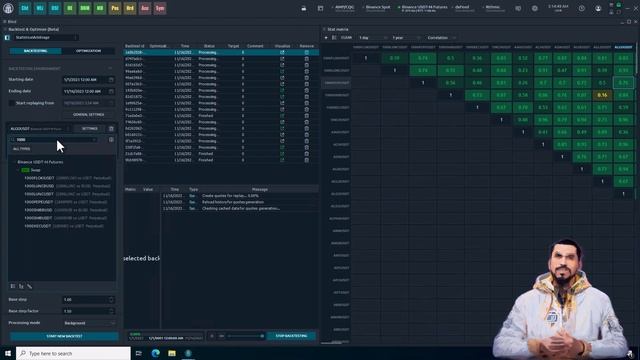Click the list view icon below symbol tree
The height and width of the screenshot is (360, 640).
click(13, 287)
